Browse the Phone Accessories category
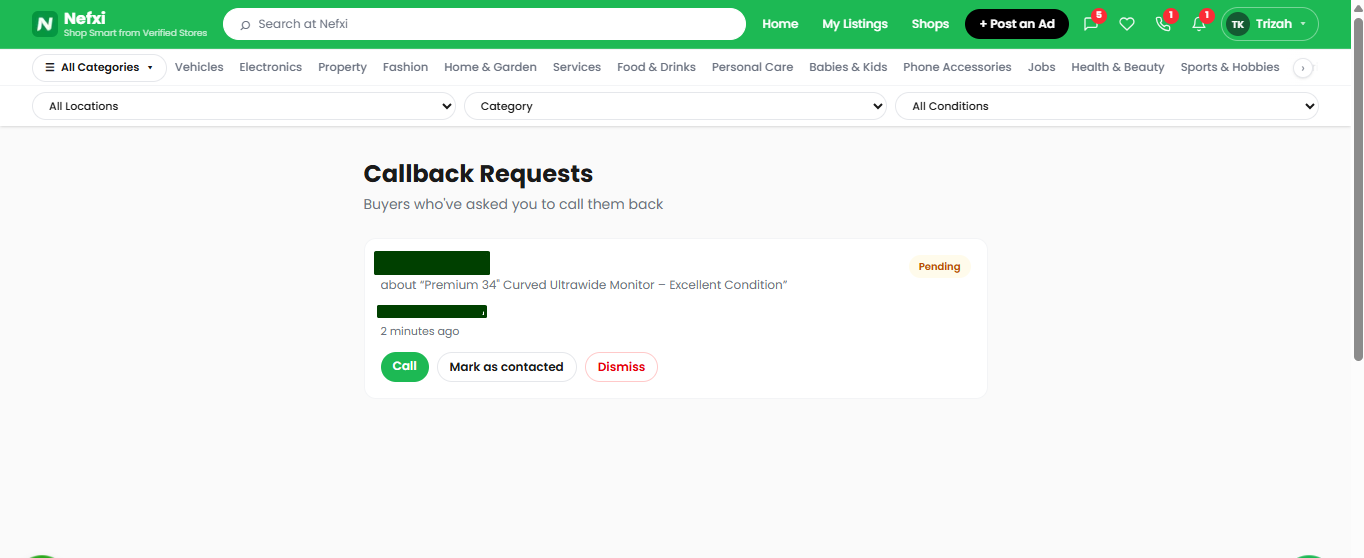 pyautogui.click(x=957, y=67)
